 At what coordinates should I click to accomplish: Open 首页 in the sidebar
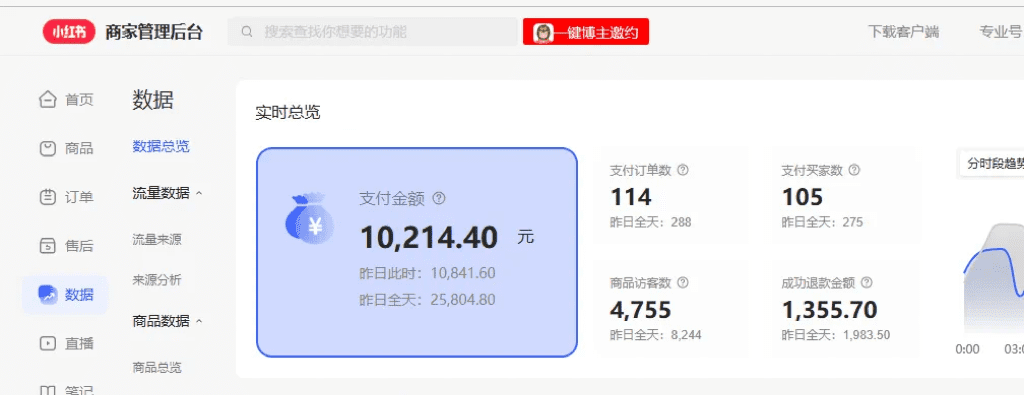click(x=65, y=99)
